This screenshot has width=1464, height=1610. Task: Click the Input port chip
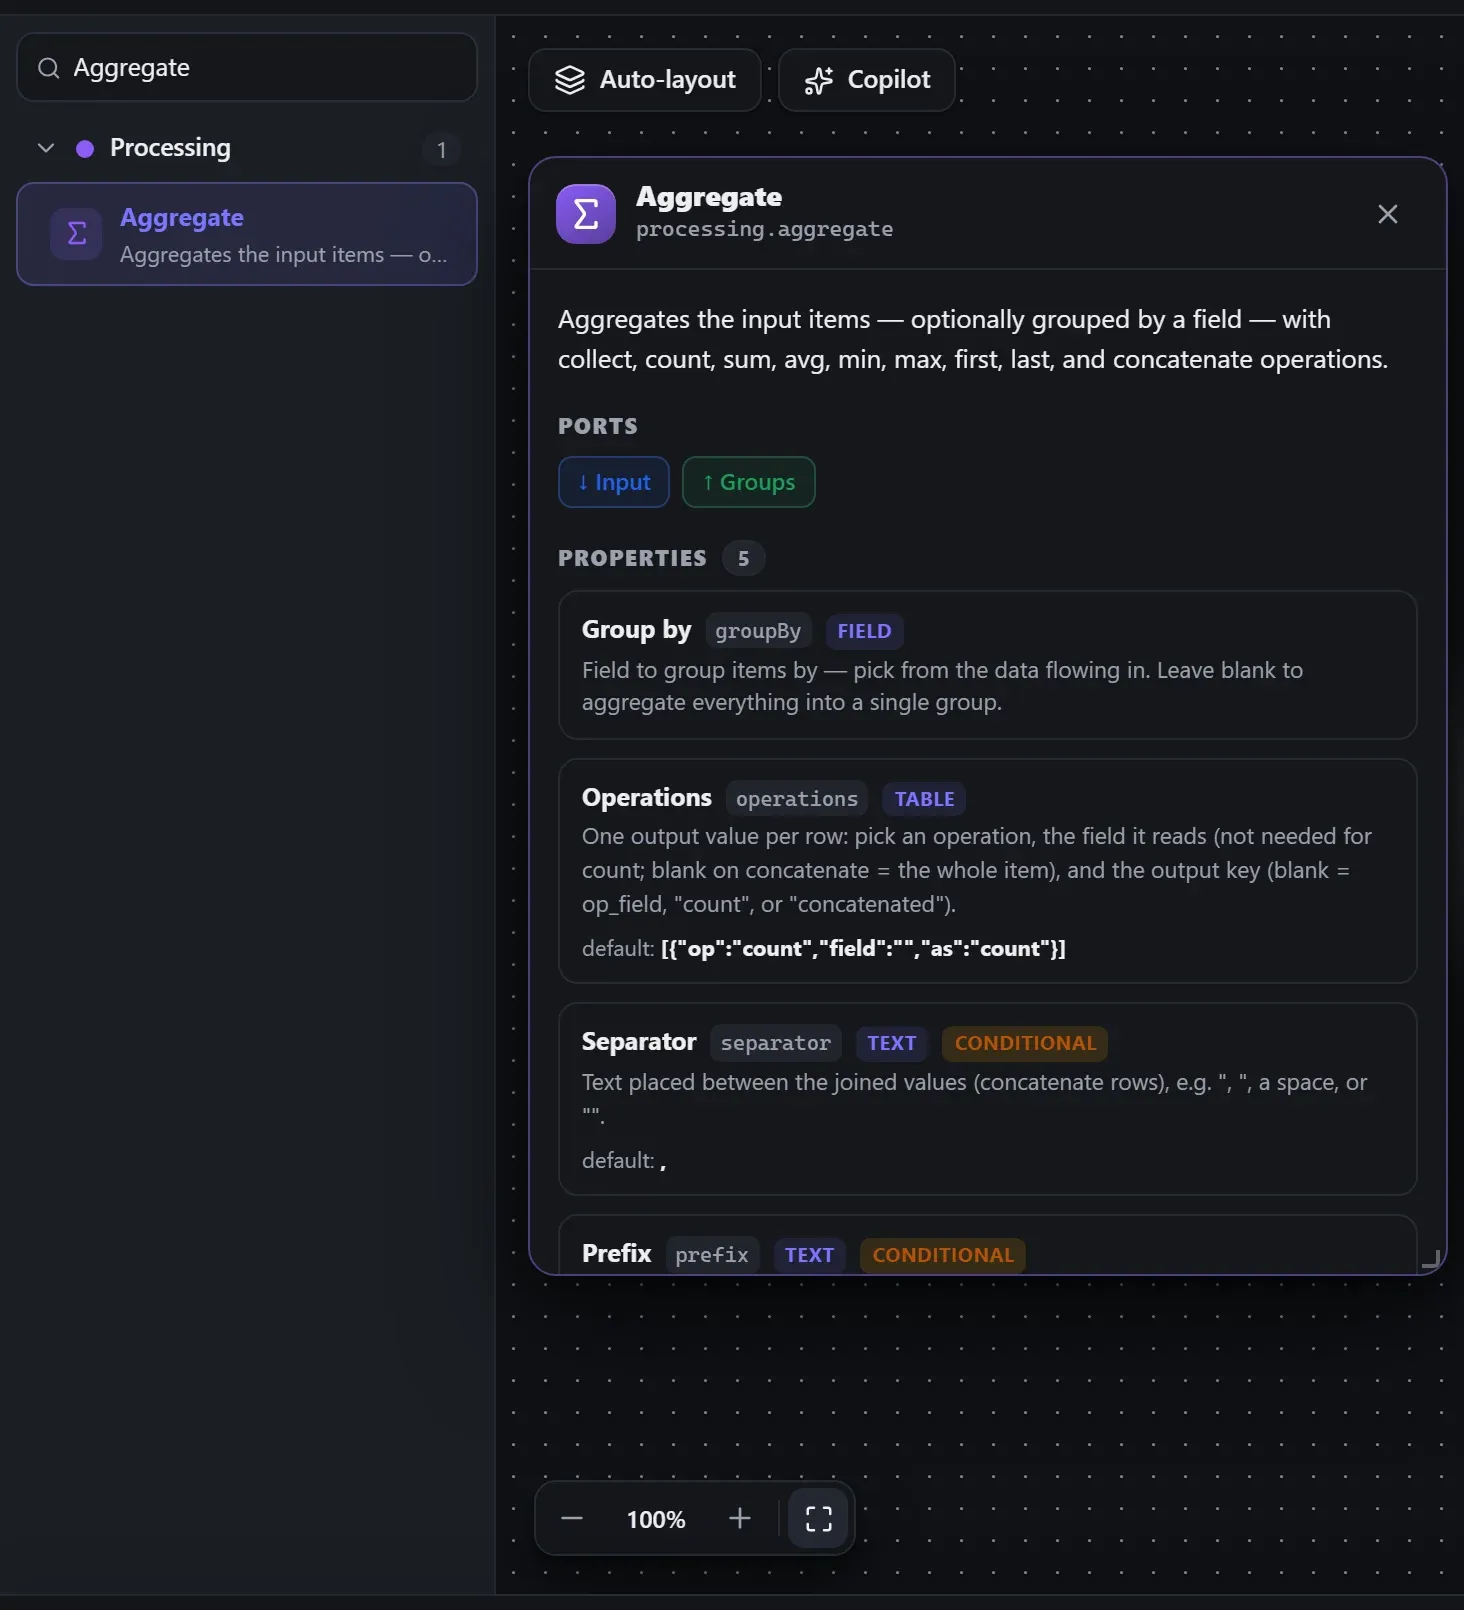(x=614, y=482)
